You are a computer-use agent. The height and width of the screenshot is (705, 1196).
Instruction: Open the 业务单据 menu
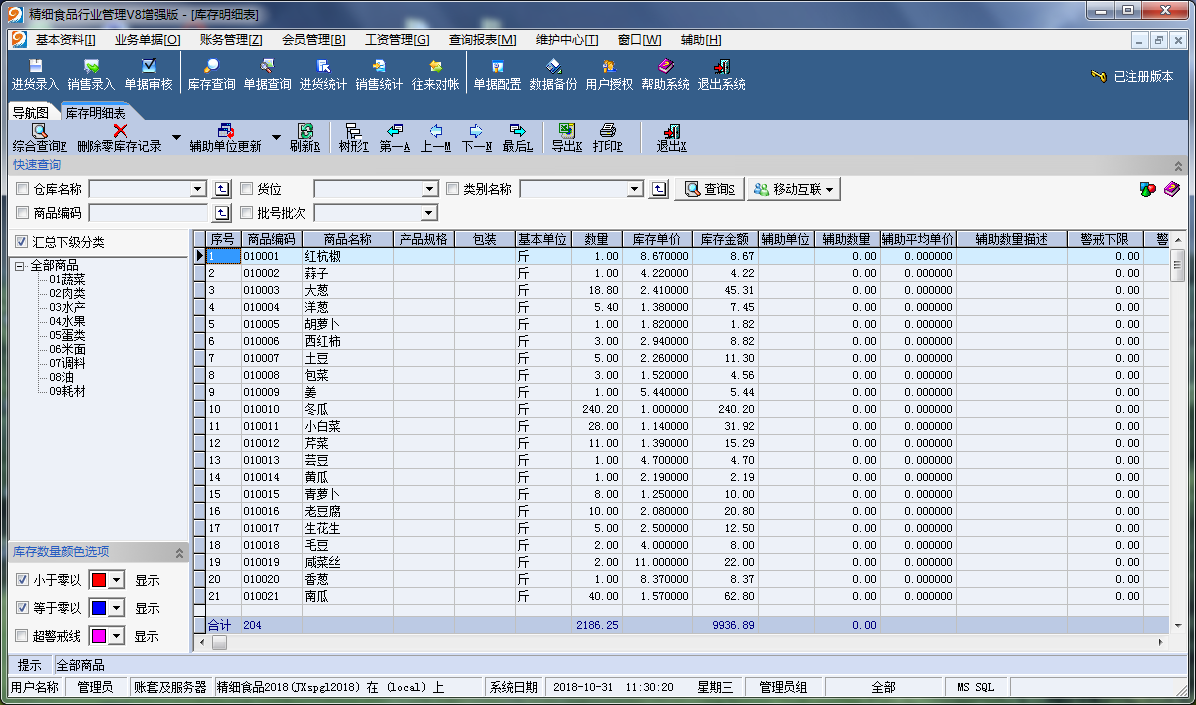click(x=147, y=40)
